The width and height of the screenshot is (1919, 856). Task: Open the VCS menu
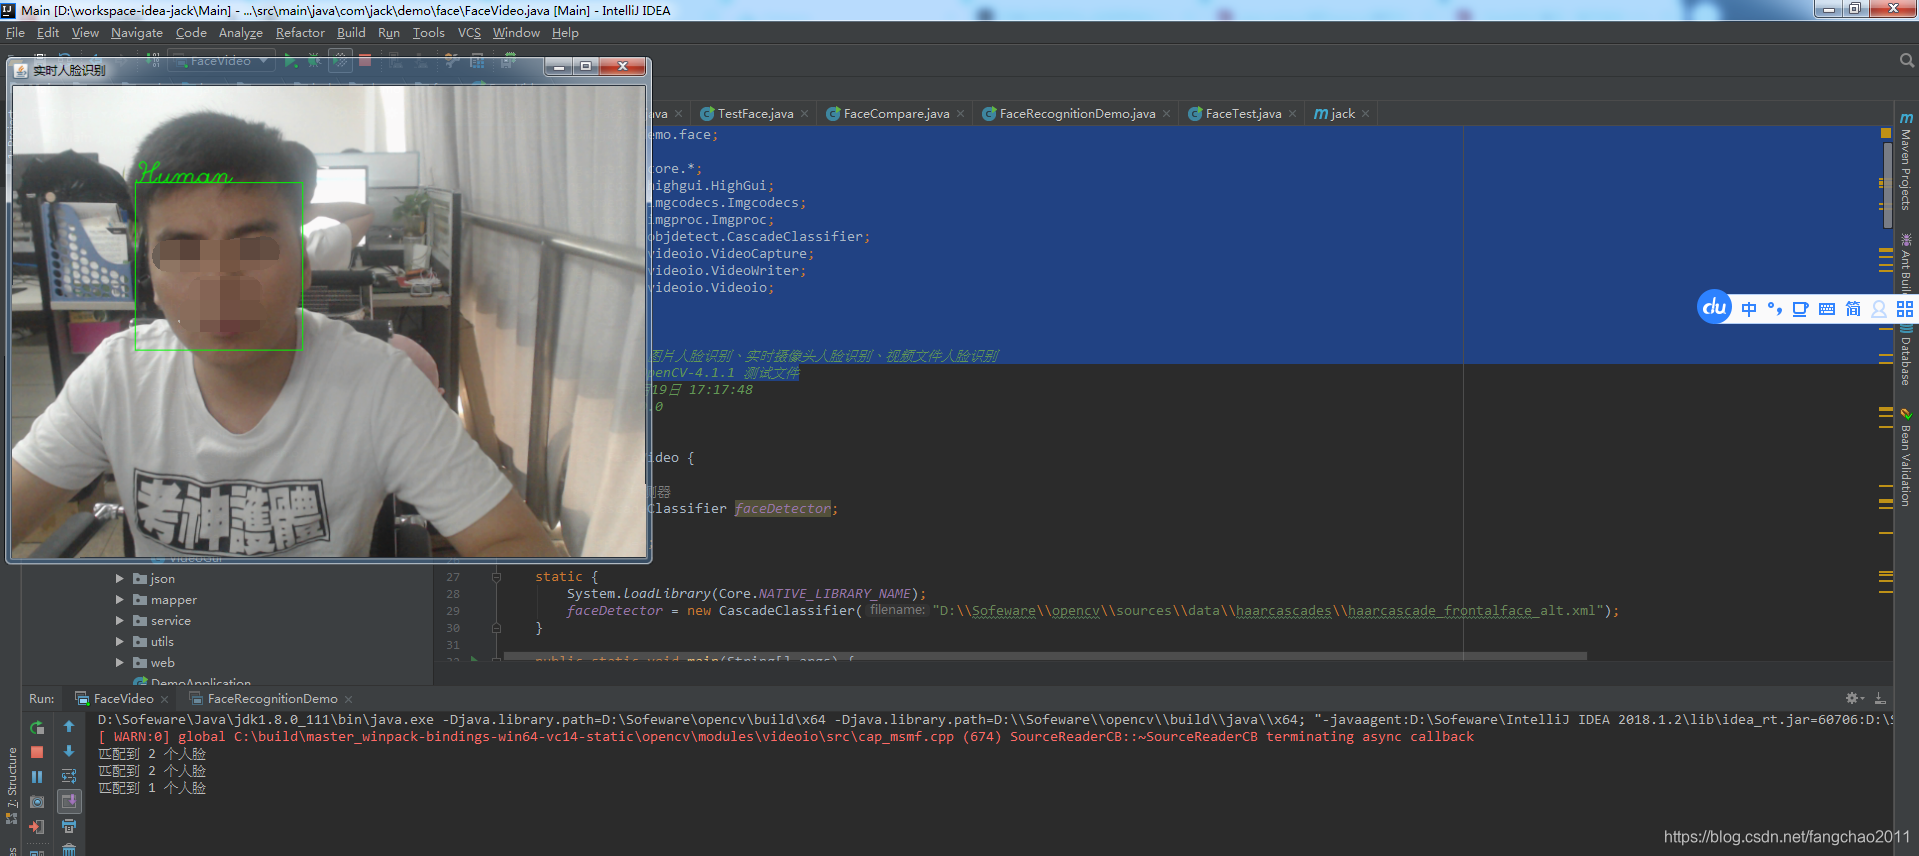(469, 33)
